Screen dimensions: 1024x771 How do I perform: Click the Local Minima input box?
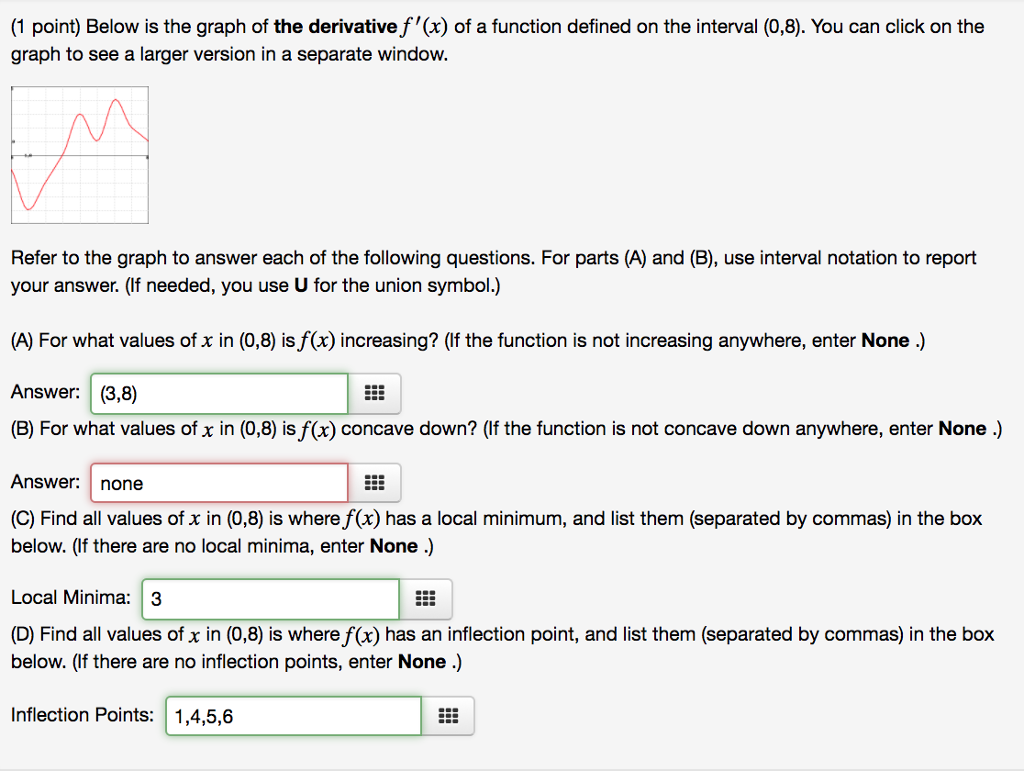coord(270,598)
